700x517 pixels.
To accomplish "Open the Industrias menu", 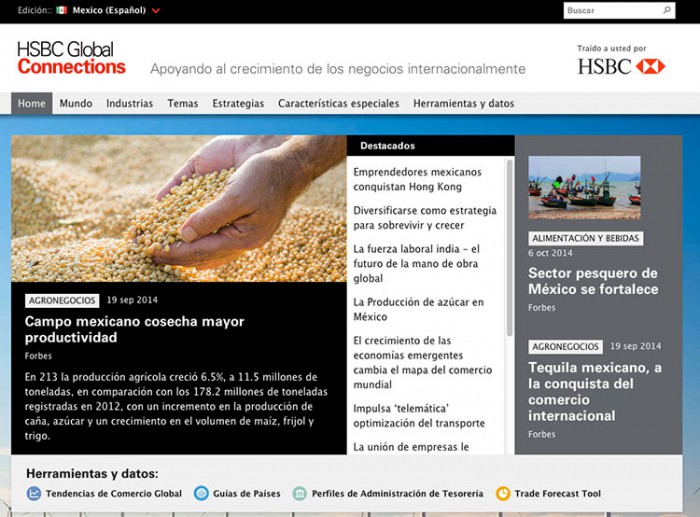I will tap(130, 103).
